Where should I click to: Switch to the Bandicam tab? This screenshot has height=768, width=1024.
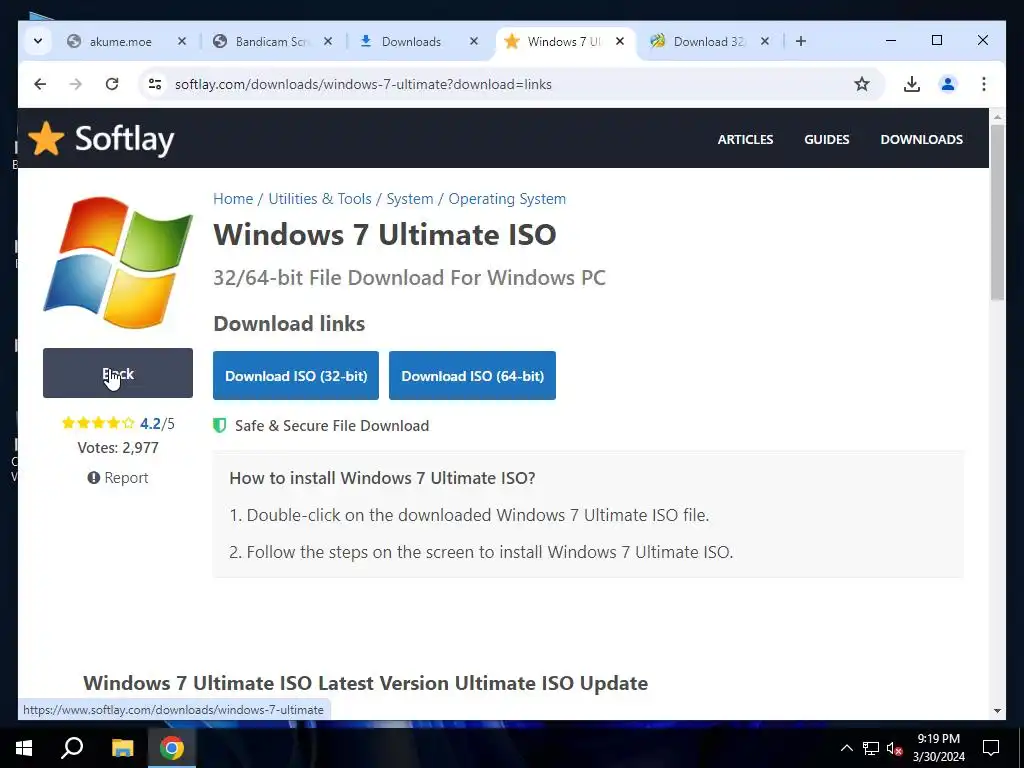[x=272, y=42]
